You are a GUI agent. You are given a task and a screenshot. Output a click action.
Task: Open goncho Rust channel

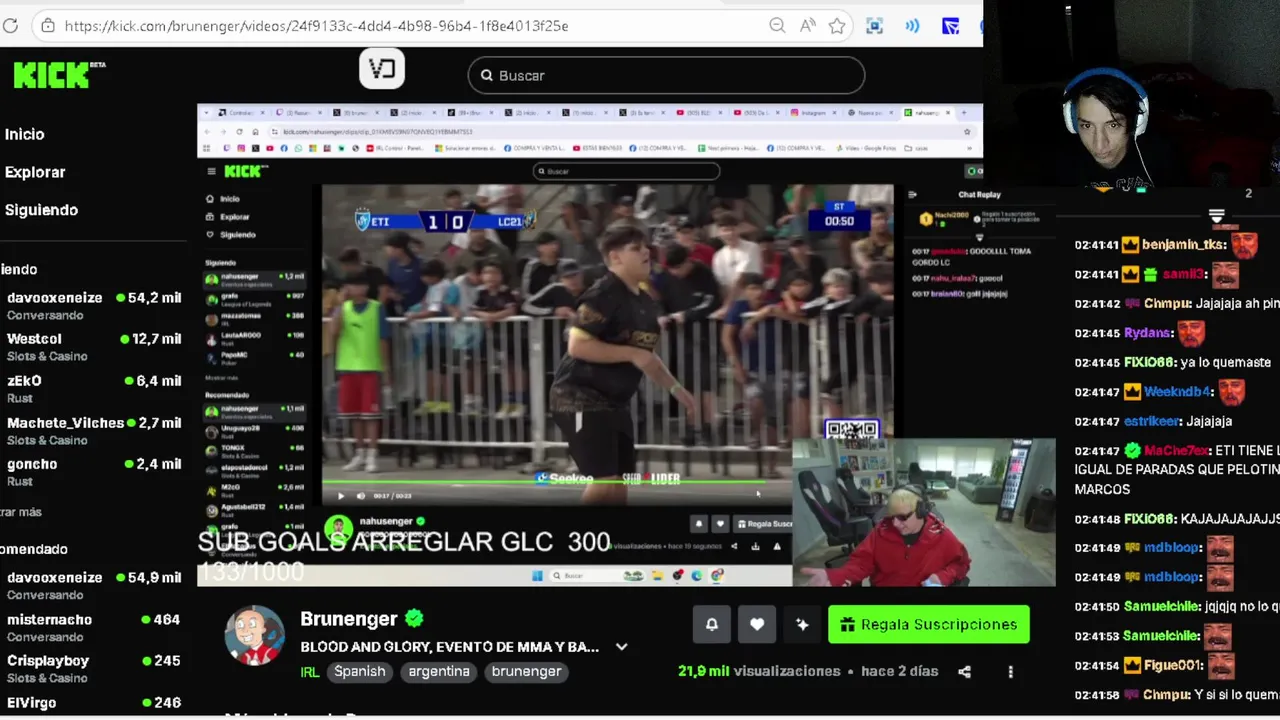(x=92, y=472)
